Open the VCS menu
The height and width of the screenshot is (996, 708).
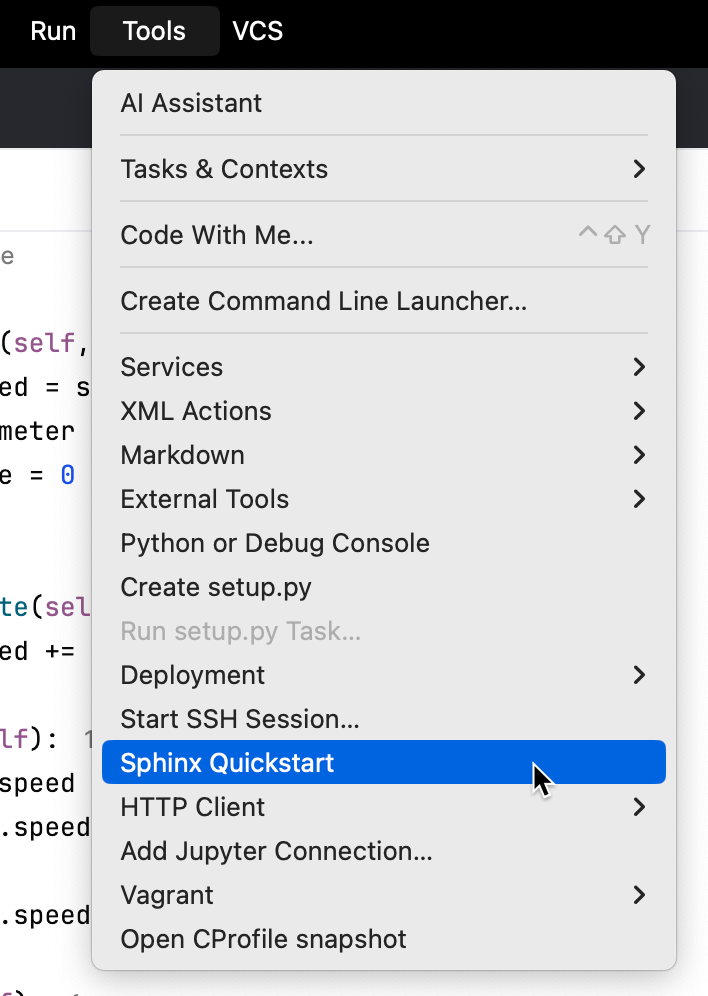click(x=257, y=31)
